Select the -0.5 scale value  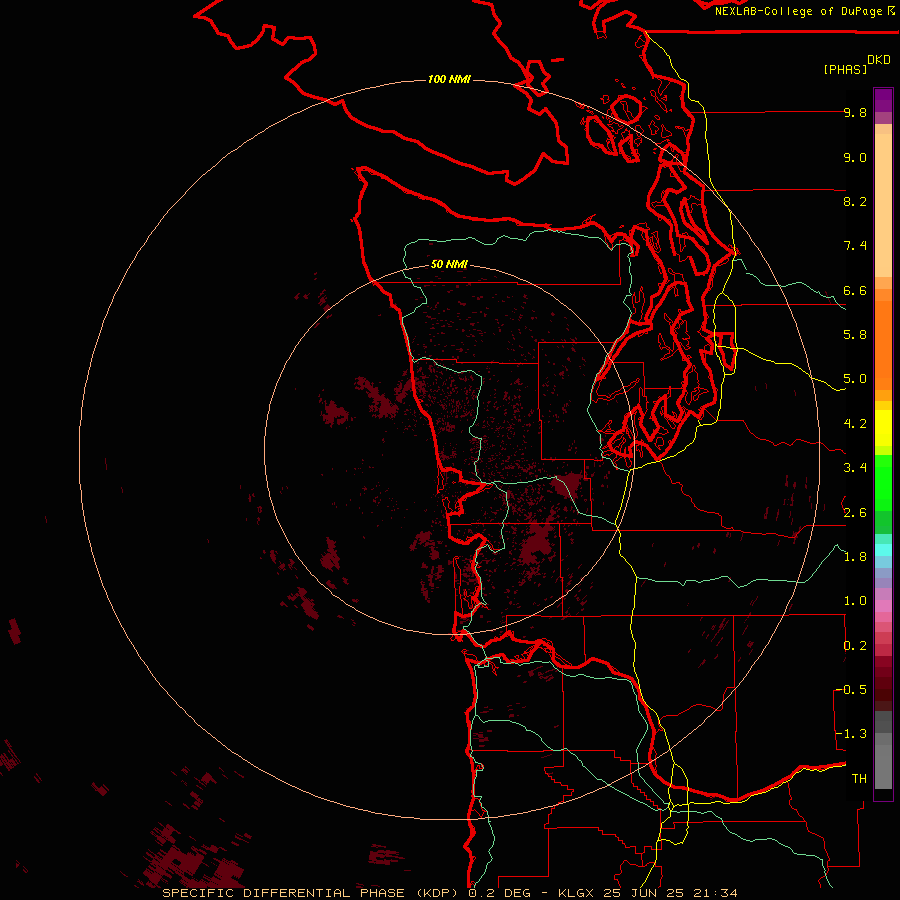[x=851, y=690]
